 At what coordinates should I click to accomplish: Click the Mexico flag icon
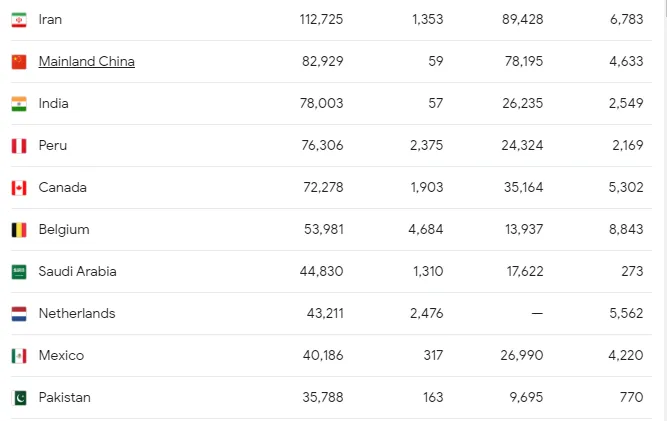click(x=19, y=356)
